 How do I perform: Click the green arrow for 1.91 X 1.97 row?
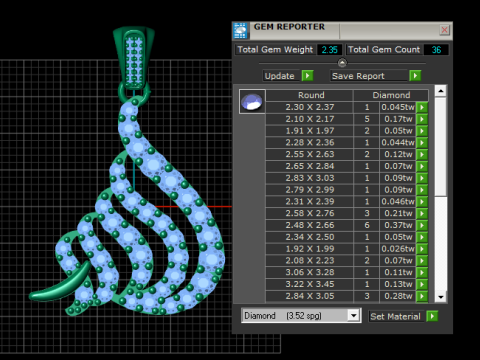(x=422, y=131)
